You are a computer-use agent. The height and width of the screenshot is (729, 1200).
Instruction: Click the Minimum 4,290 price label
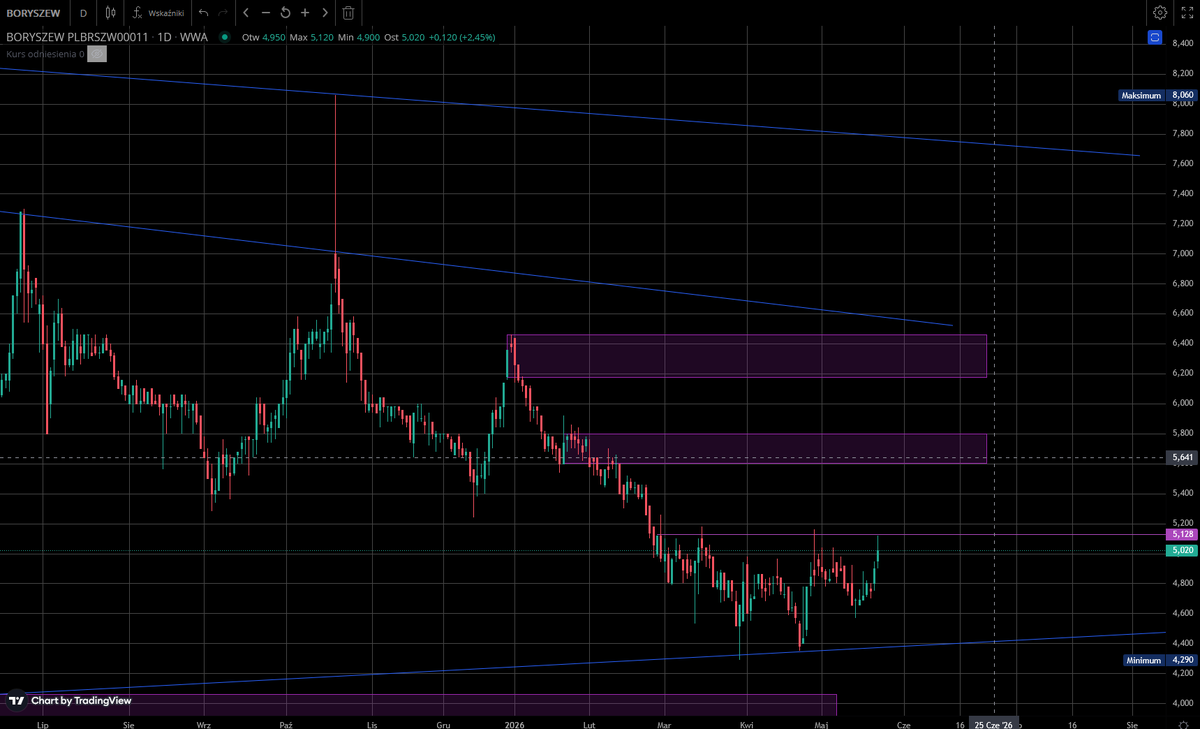point(1160,660)
